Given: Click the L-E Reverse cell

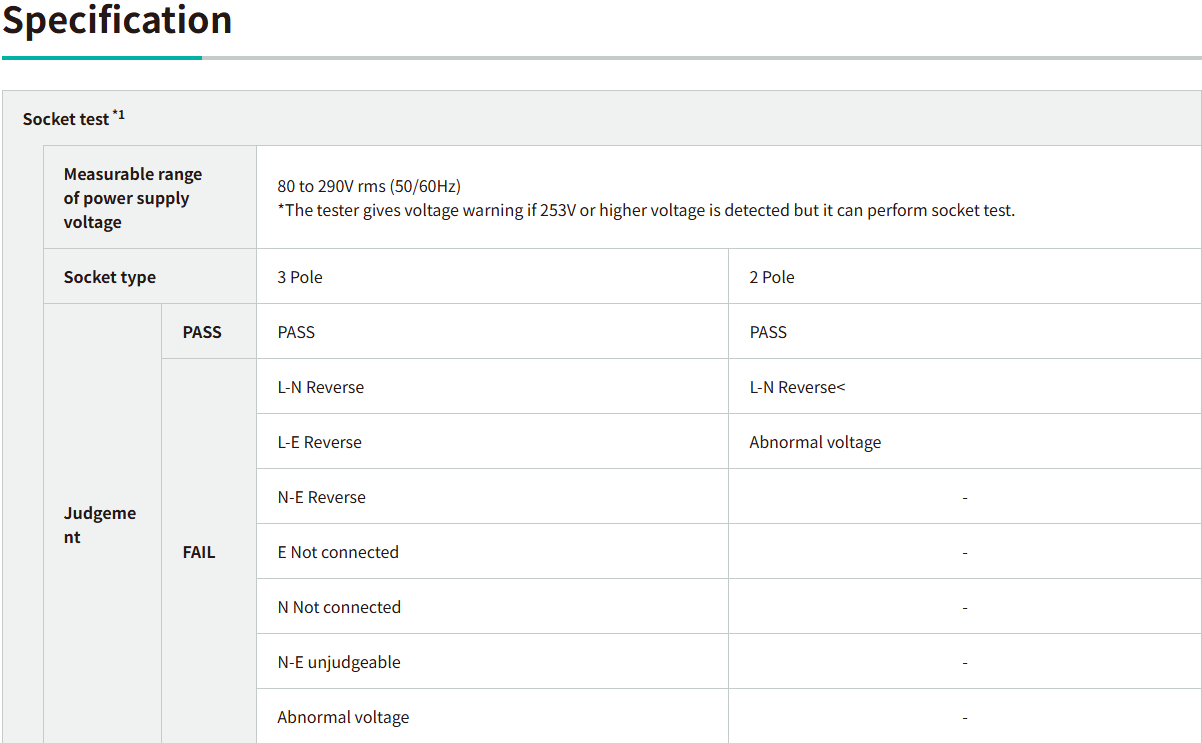Looking at the screenshot, I should pos(320,442).
